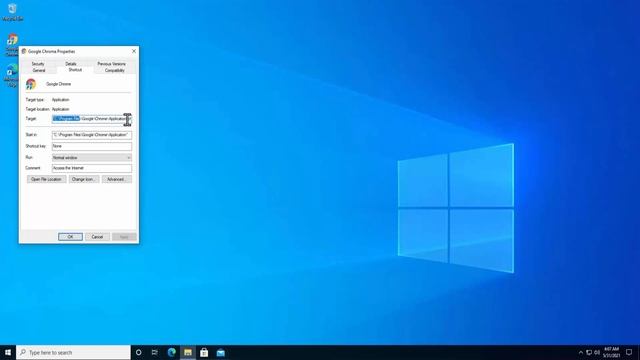This screenshot has height=360, width=640.
Task: Open the Windows Start menu
Action: click(x=8, y=352)
